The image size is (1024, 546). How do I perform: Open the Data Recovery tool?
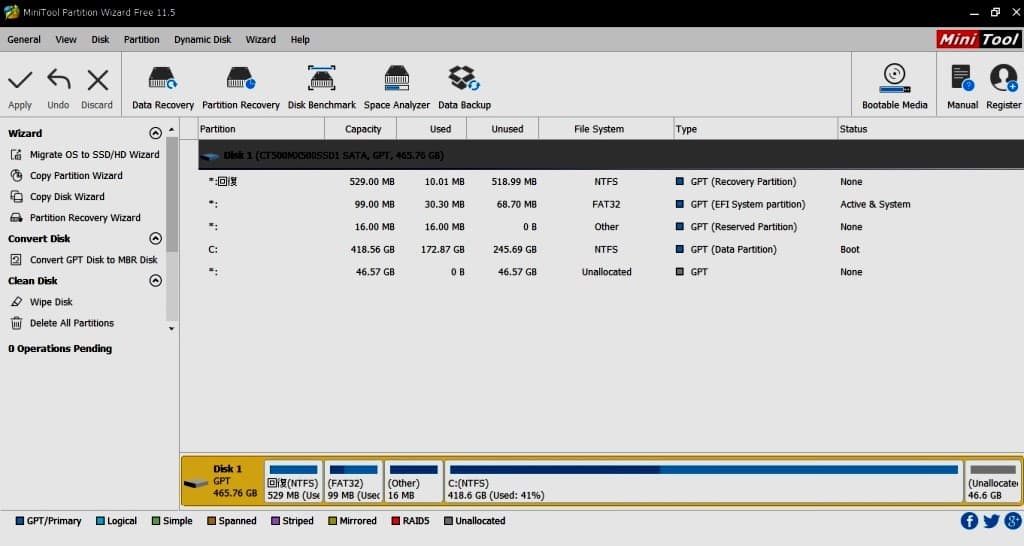pyautogui.click(x=163, y=80)
